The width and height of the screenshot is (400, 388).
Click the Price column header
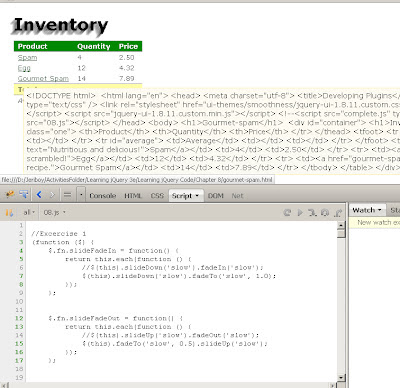(128, 46)
